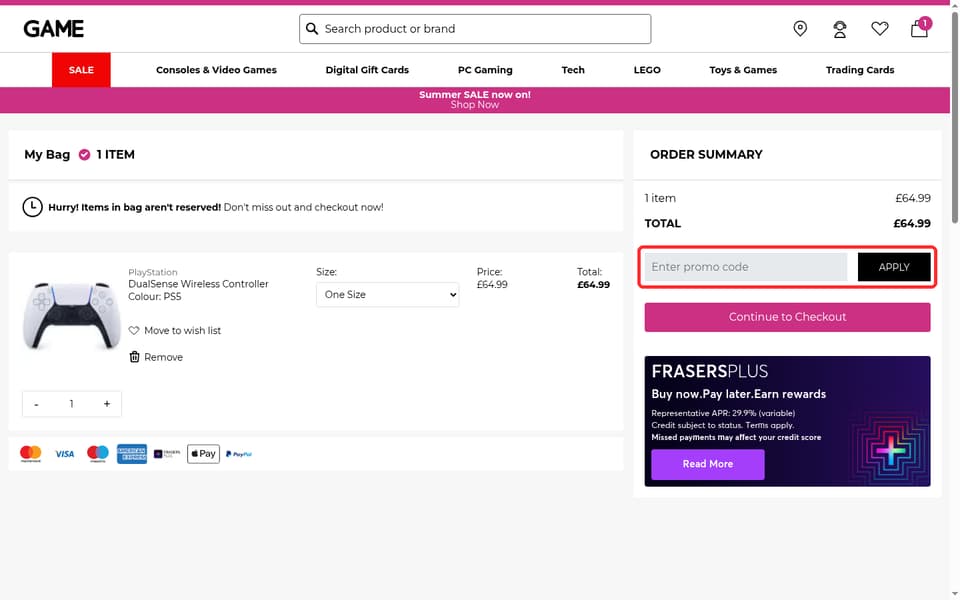This screenshot has height=600, width=960.
Task: Open Digital Gift Cards menu
Action: click(367, 70)
